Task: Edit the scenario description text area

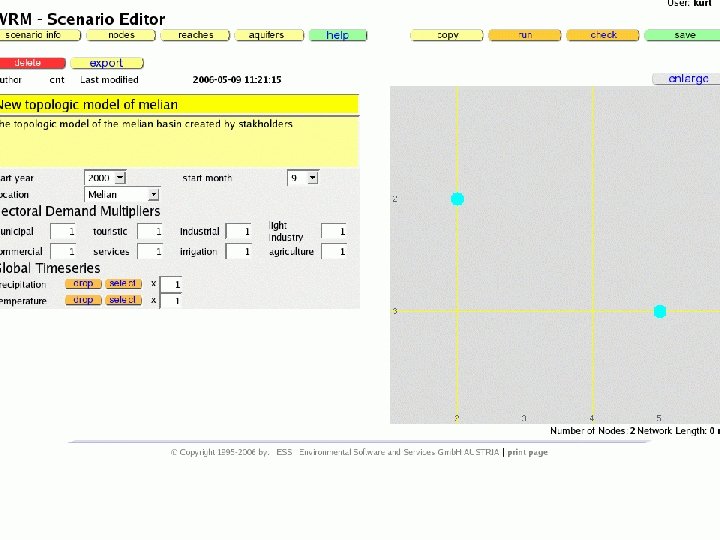Action: click(179, 142)
